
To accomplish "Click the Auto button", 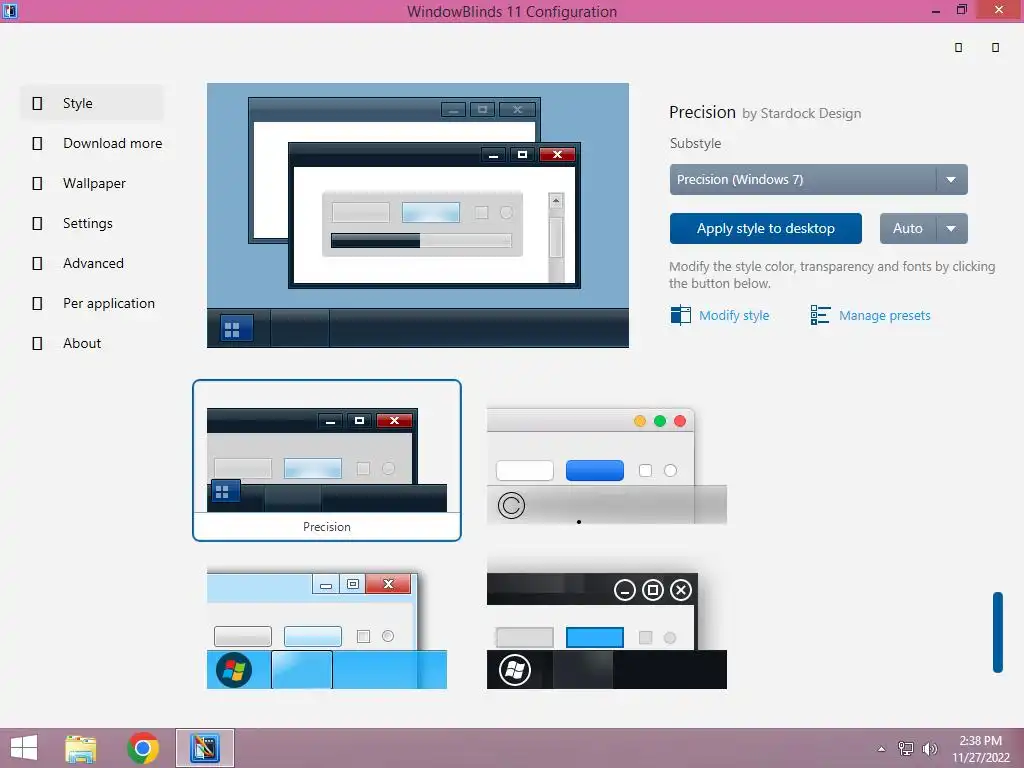I will 908,229.
